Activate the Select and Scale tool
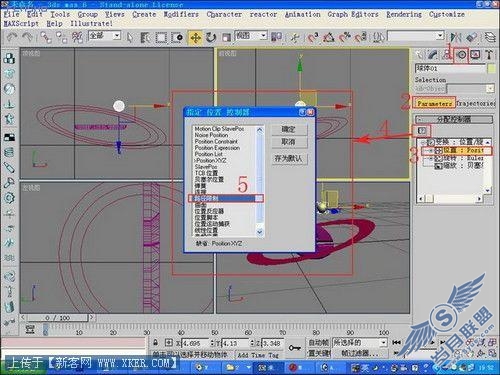Screen dimensions: 500x375 (227, 37)
